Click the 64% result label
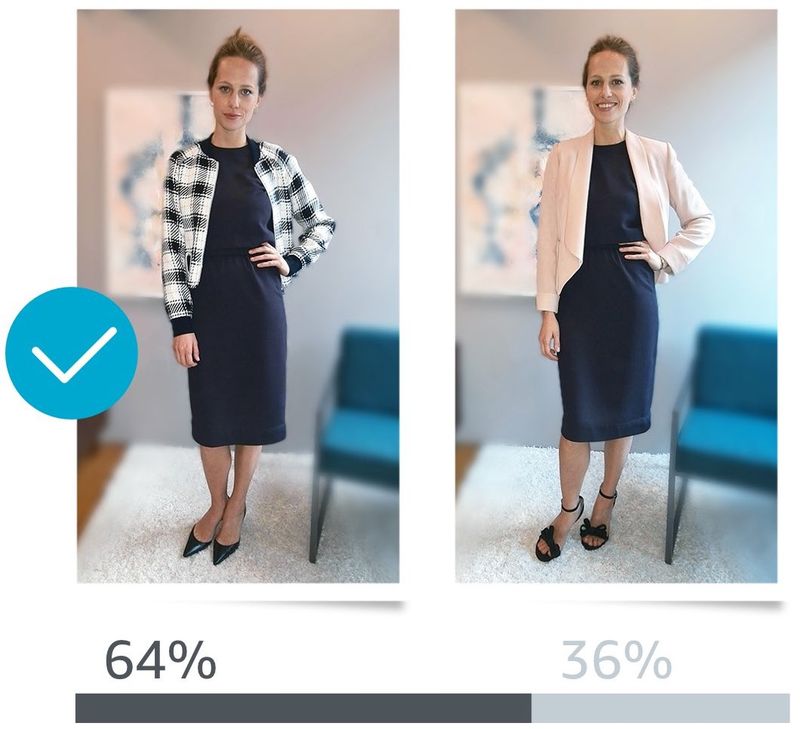 [x=161, y=660]
